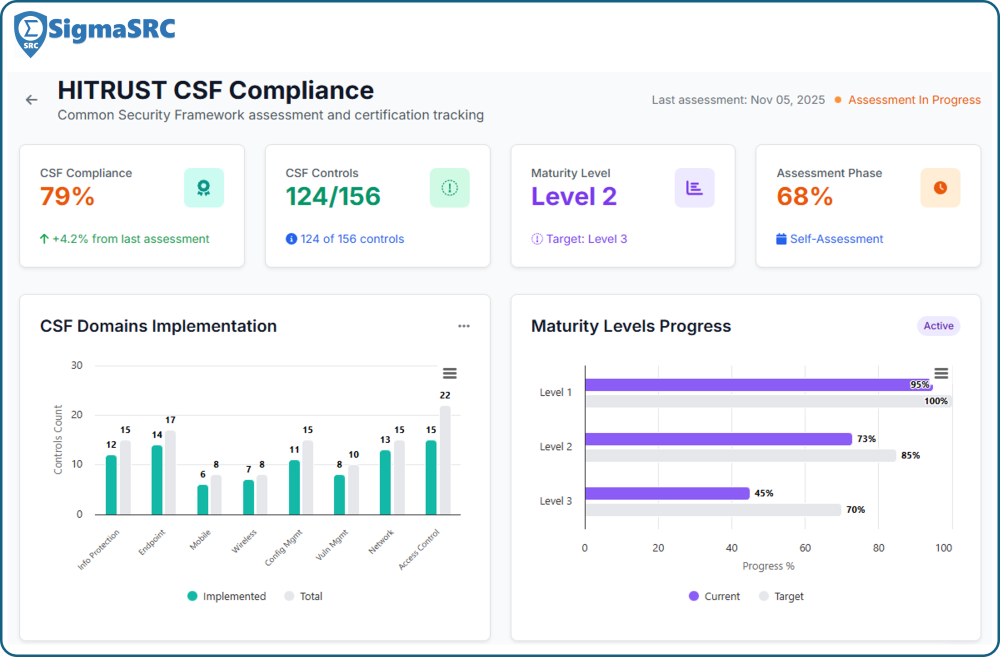Click the Level 2 target 85% bar
The image size is (1000, 657).
[x=741, y=456]
